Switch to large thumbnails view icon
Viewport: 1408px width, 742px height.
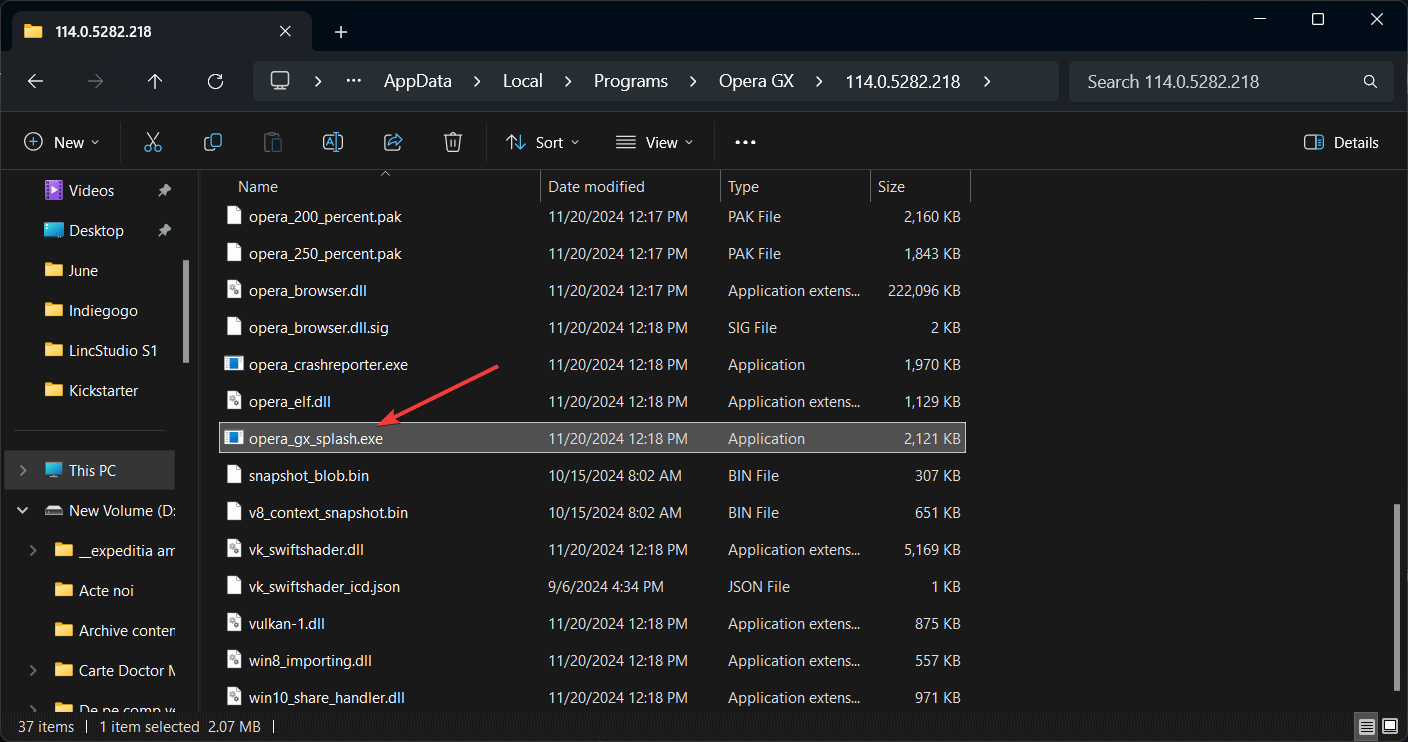click(1390, 726)
